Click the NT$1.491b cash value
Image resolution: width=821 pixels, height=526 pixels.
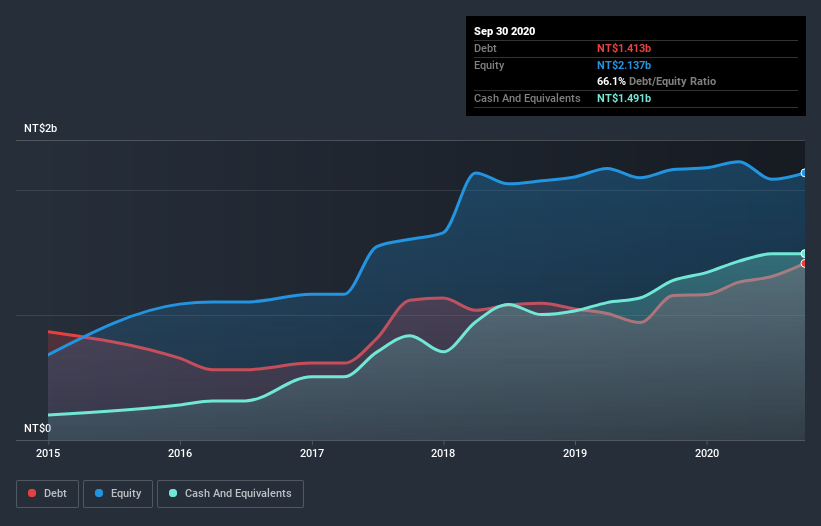624,98
